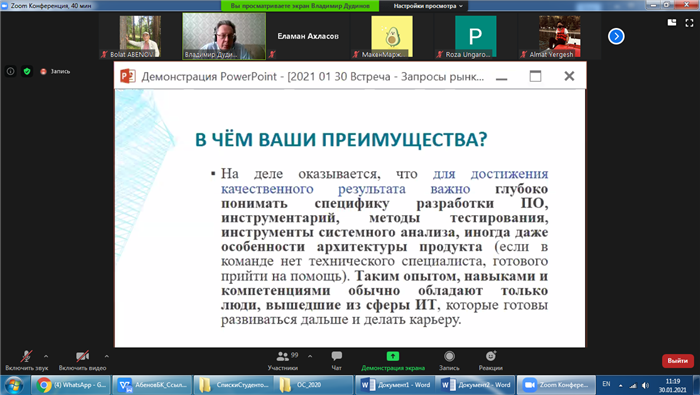The image size is (700, 395).
Task: Open Настройки просмотра view options dropdown
Action: point(428,6)
